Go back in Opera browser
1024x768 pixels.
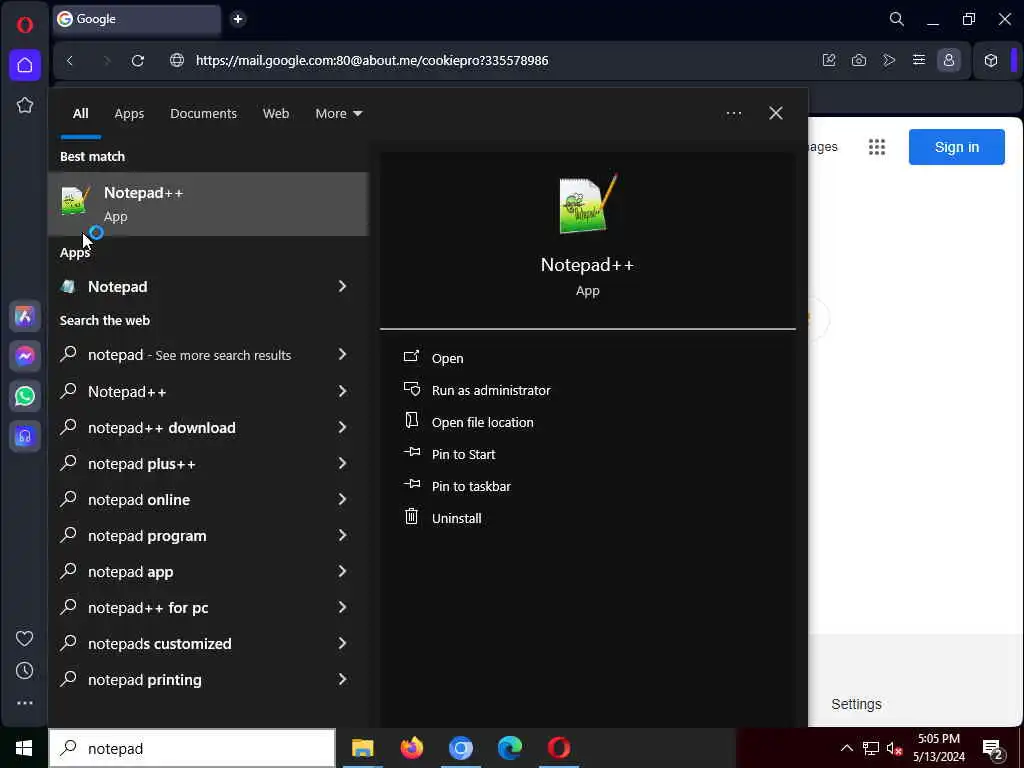point(70,61)
